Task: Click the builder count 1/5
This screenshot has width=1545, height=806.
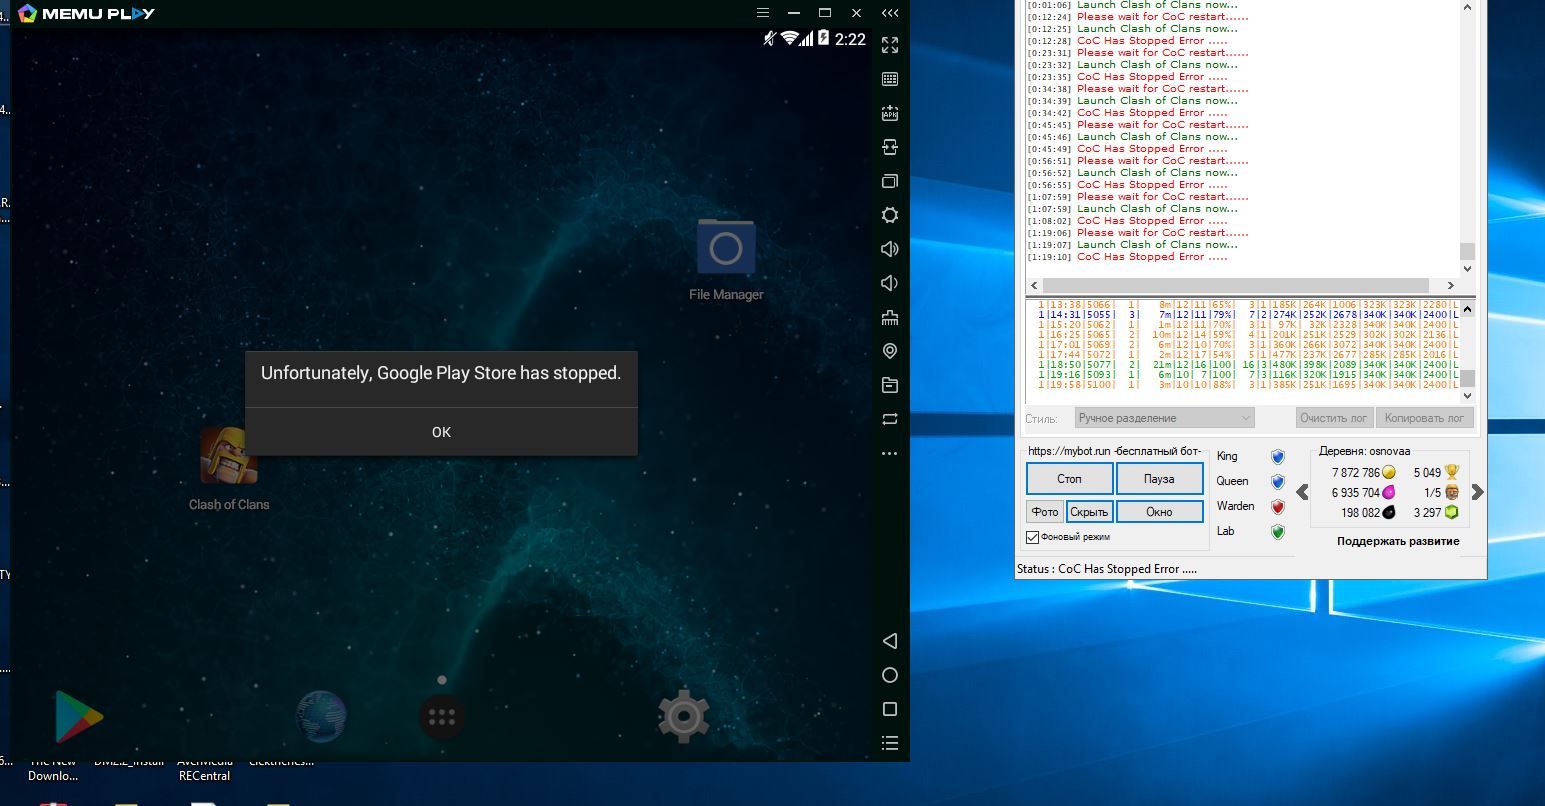Action: [x=1433, y=493]
